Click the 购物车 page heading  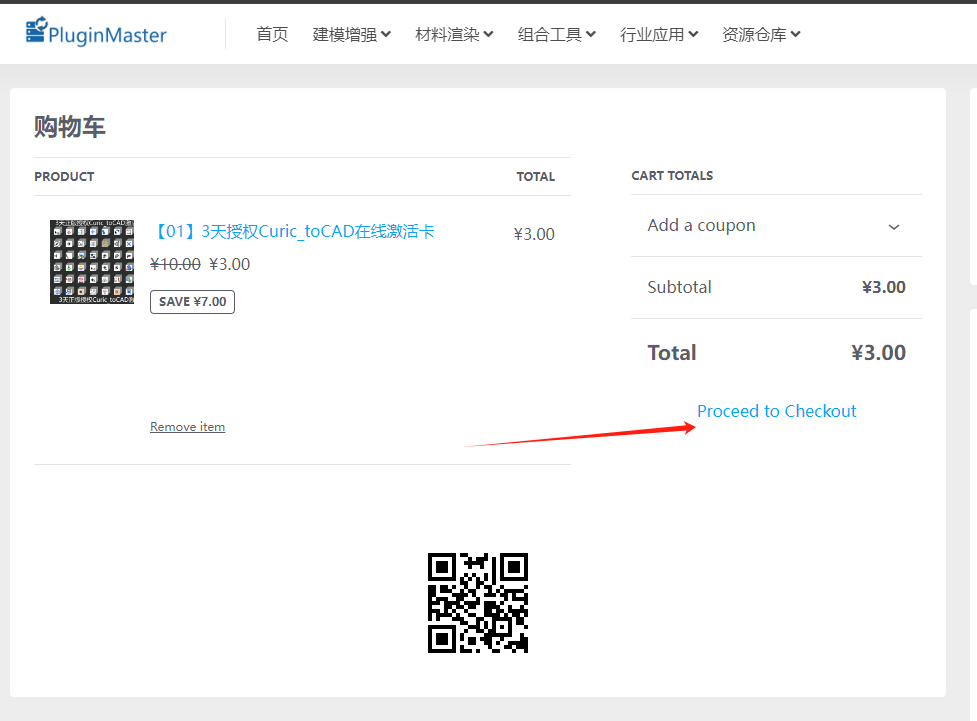(x=70, y=127)
